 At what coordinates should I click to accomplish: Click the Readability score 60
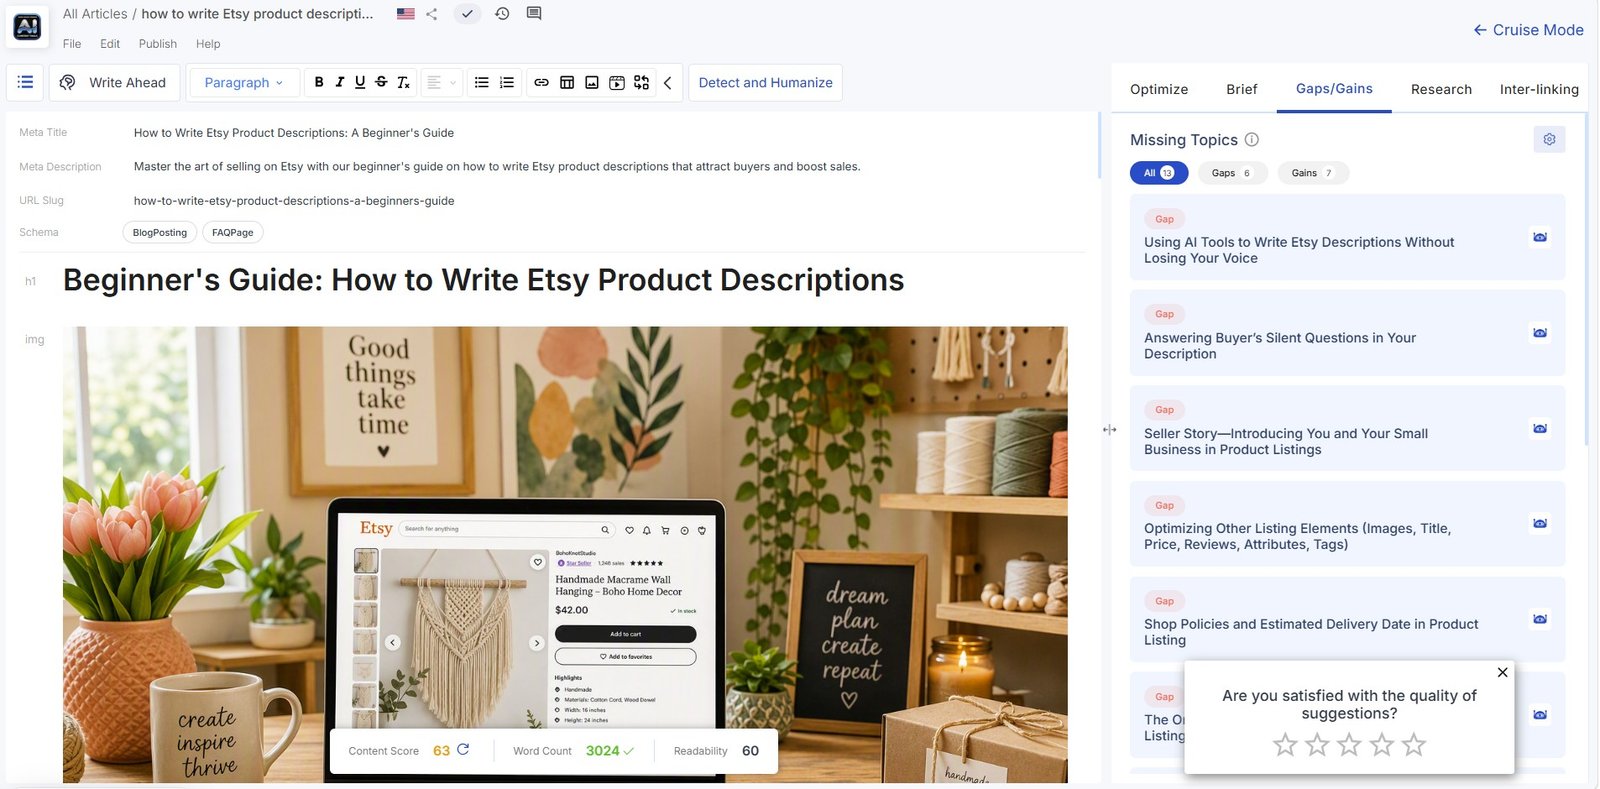pos(750,750)
